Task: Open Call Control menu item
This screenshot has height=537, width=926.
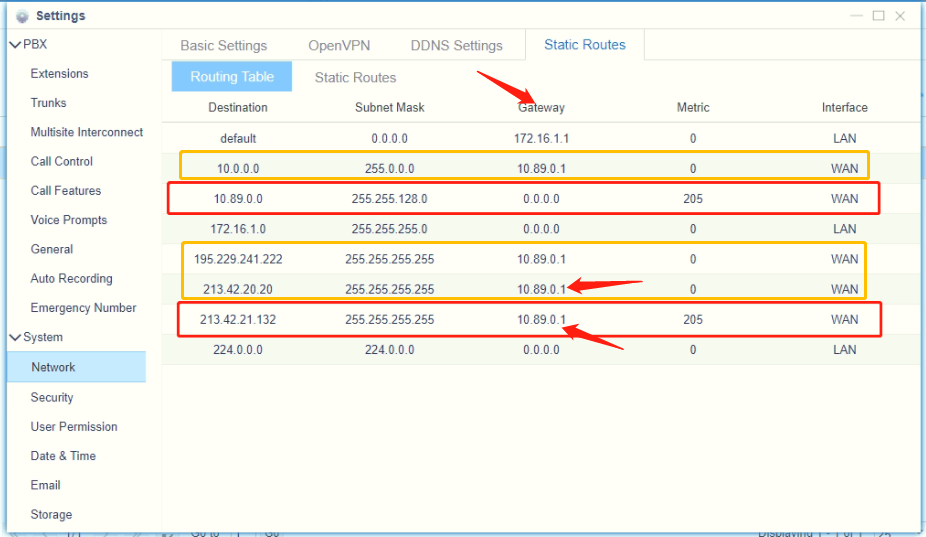Action: coord(61,161)
